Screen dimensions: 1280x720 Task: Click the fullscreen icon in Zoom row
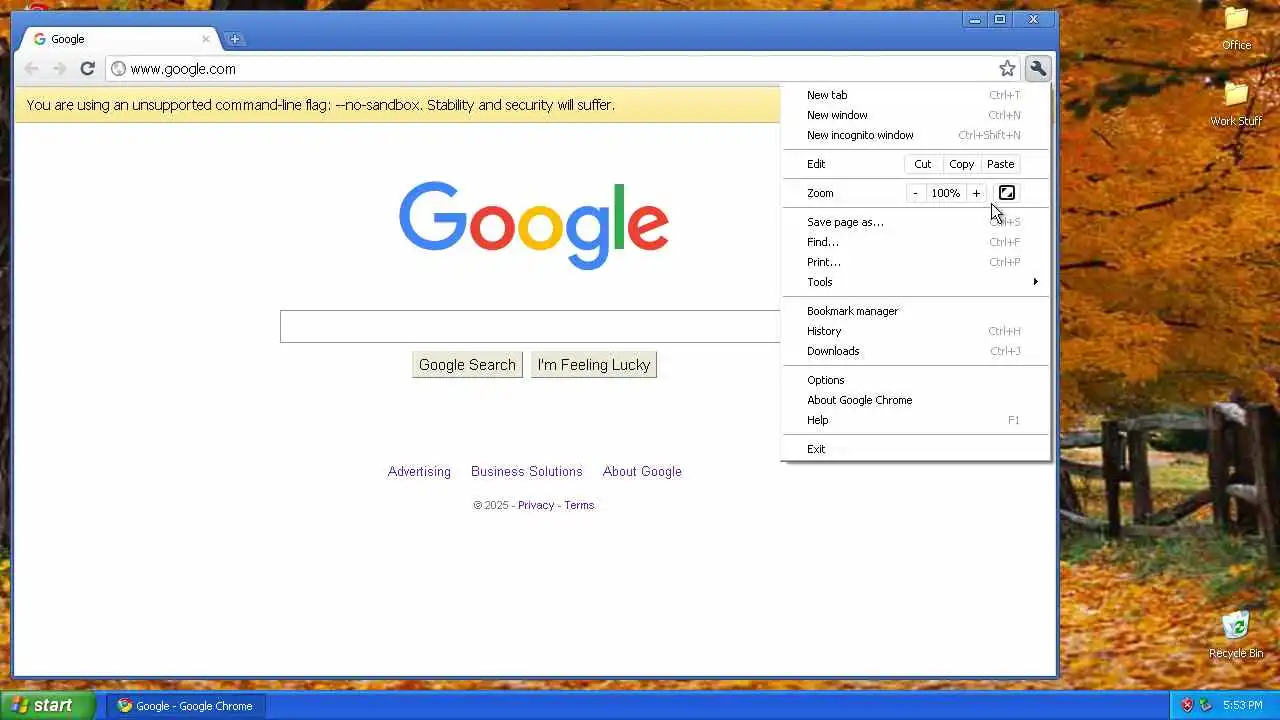click(1007, 193)
